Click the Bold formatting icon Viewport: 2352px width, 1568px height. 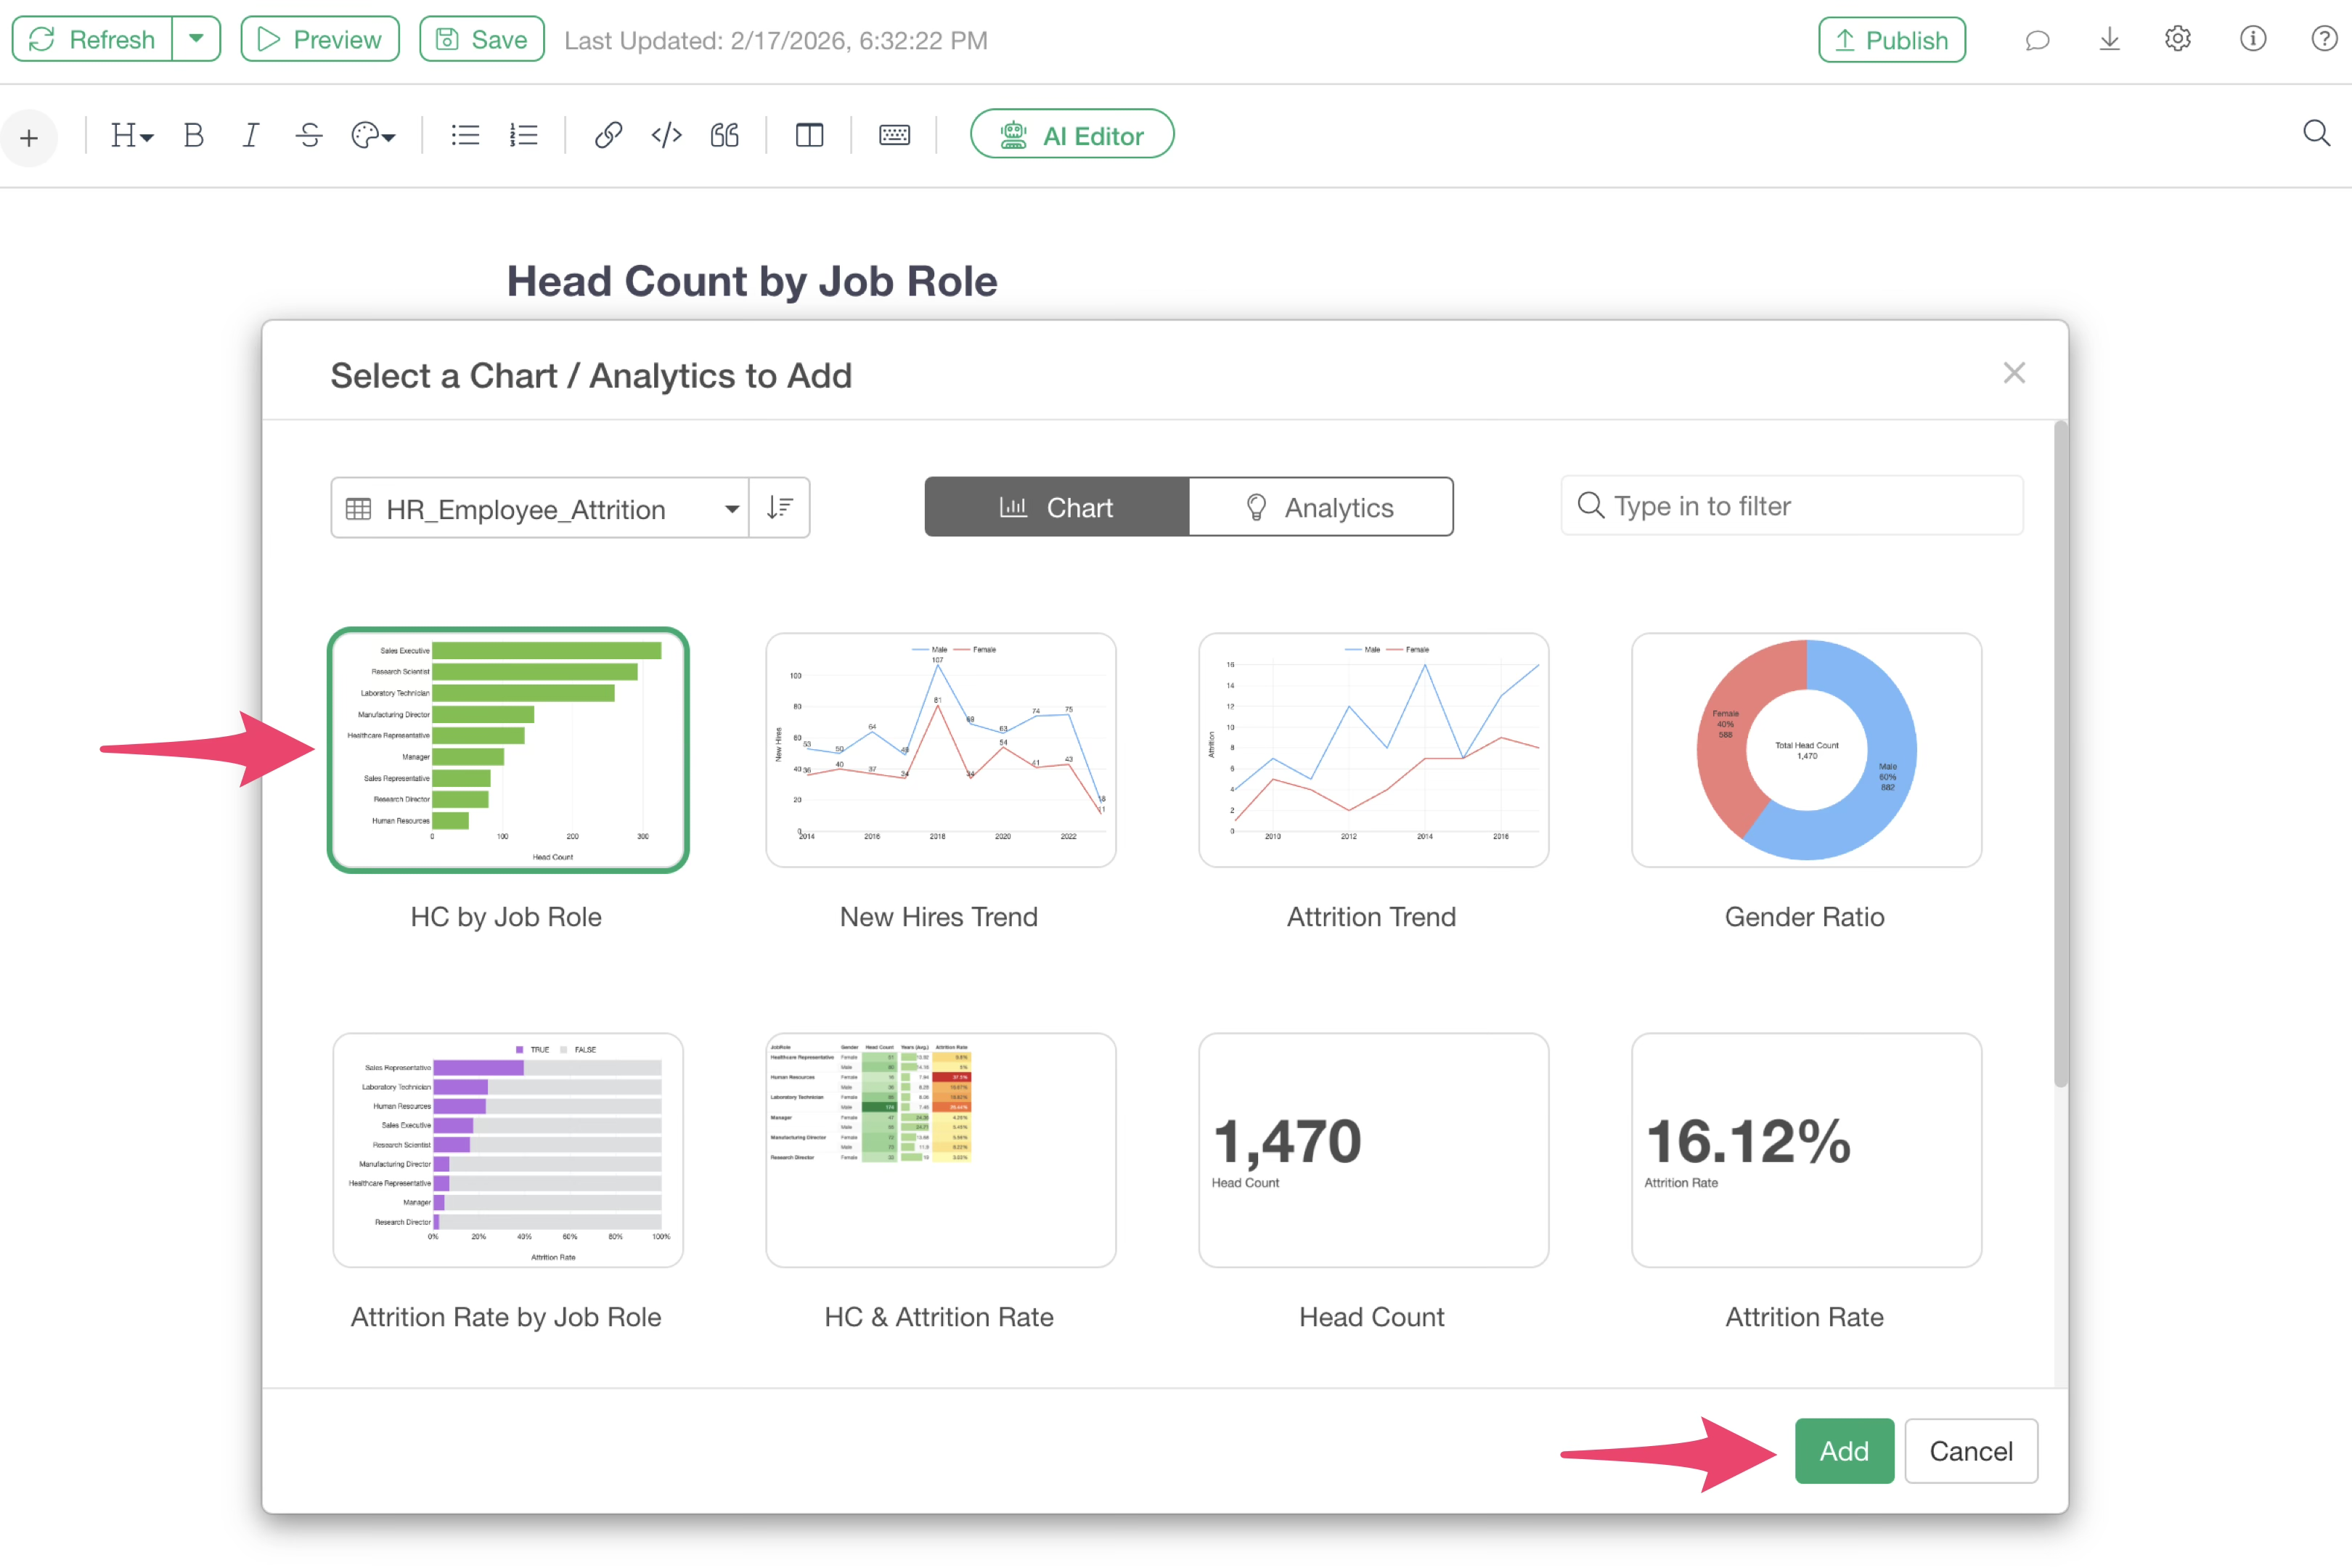[194, 135]
